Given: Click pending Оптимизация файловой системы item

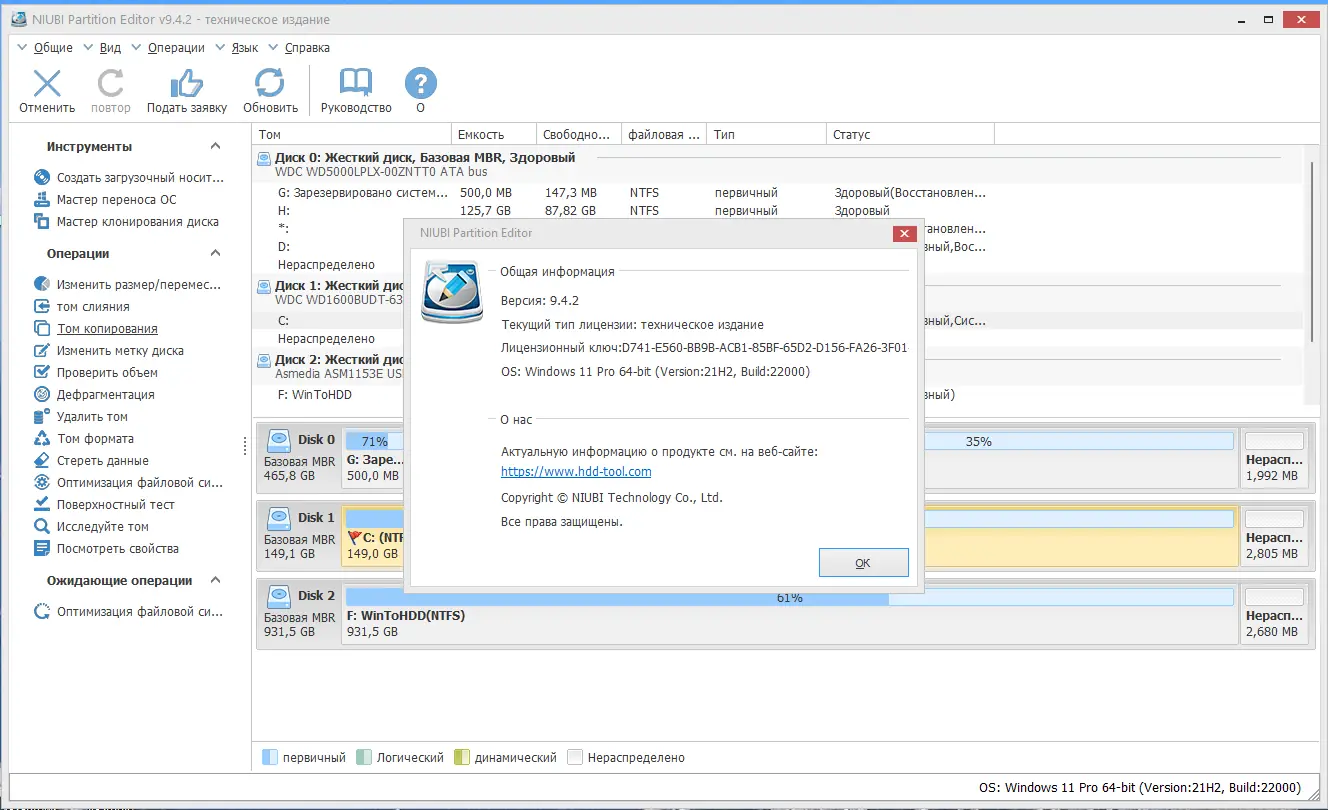Looking at the screenshot, I should (x=129, y=612).
